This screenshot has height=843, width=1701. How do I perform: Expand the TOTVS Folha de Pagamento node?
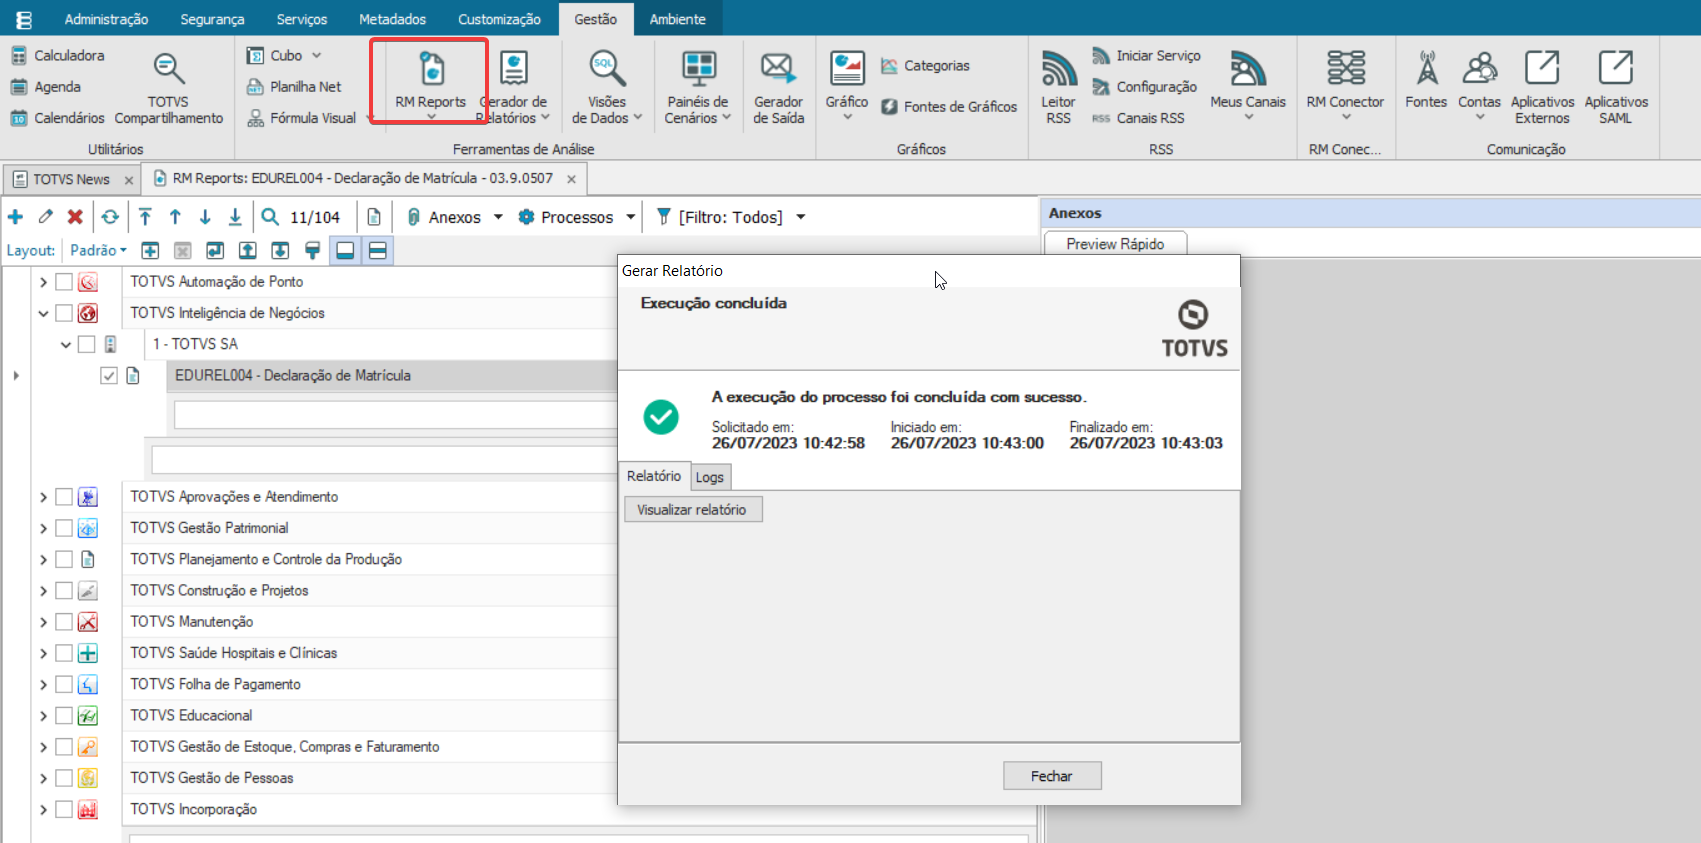43,685
